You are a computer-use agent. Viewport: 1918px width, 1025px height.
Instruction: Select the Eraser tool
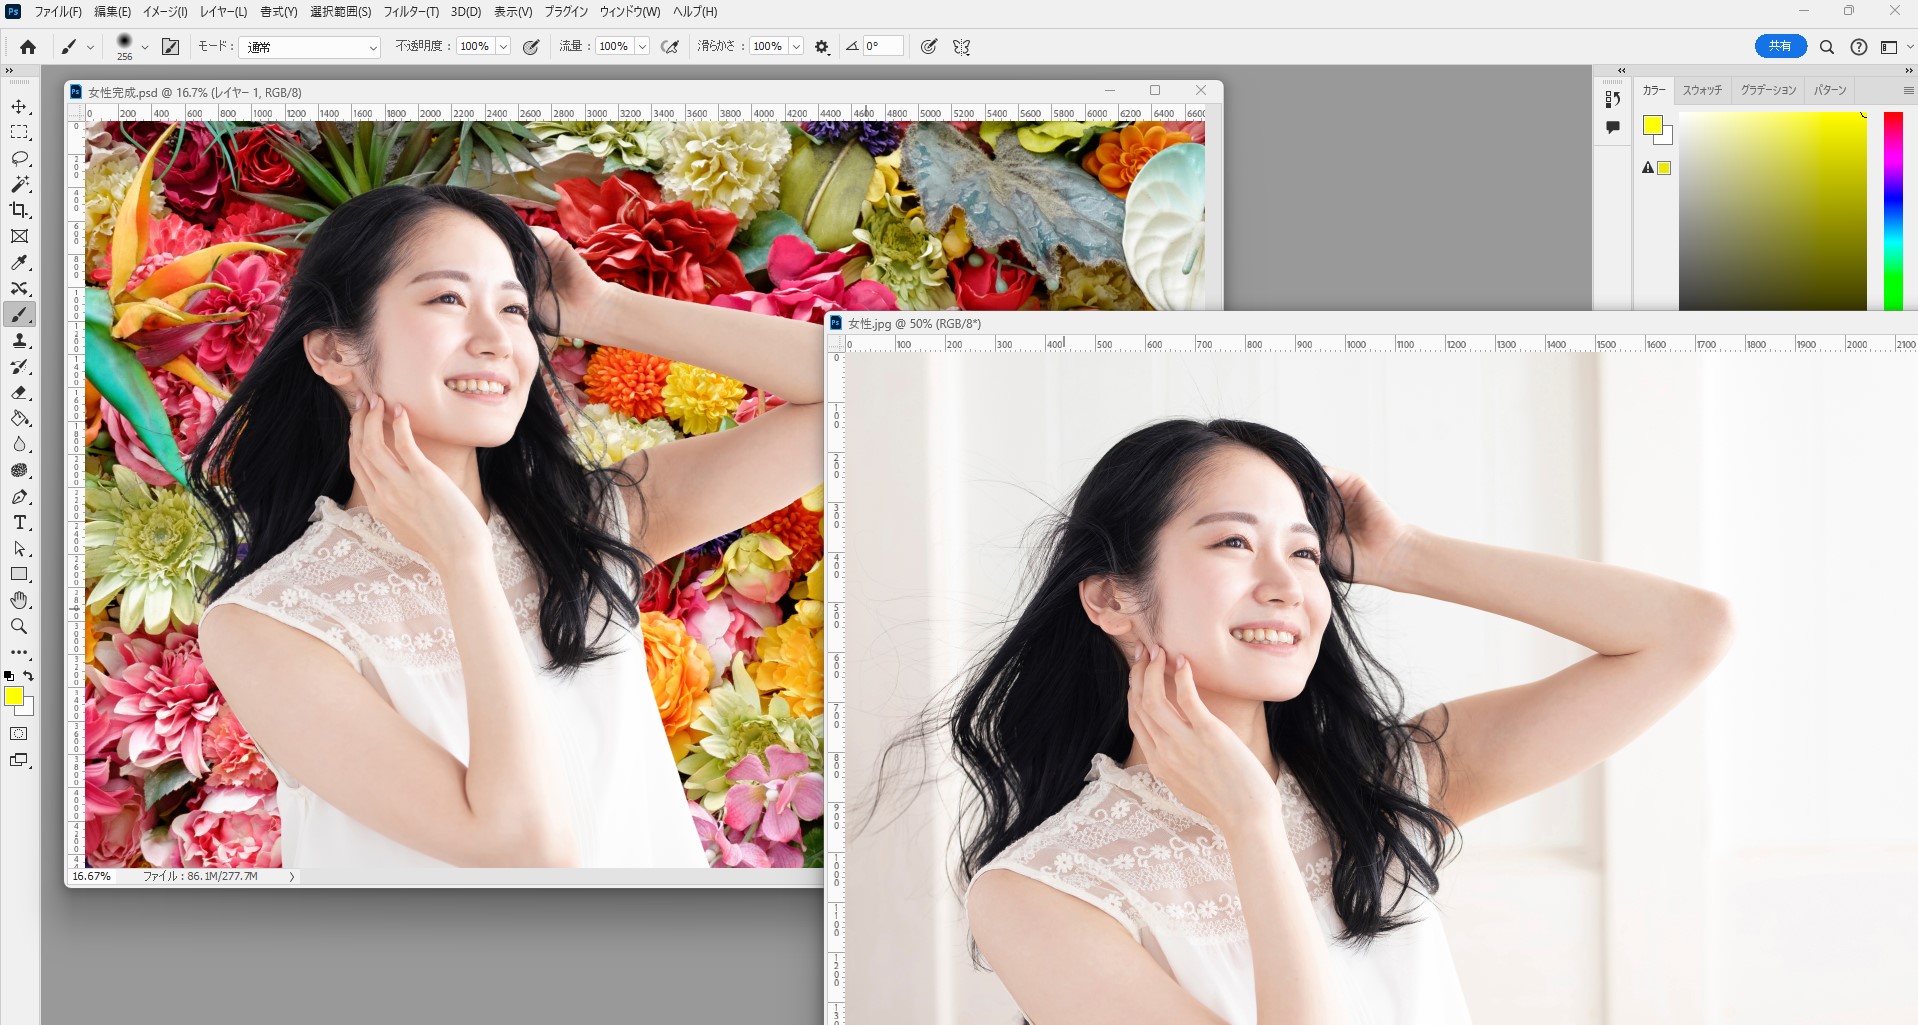click(19, 393)
